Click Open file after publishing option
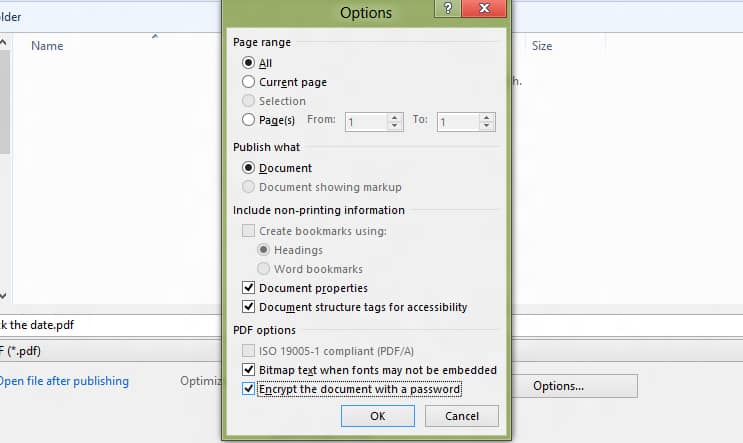 (64, 381)
